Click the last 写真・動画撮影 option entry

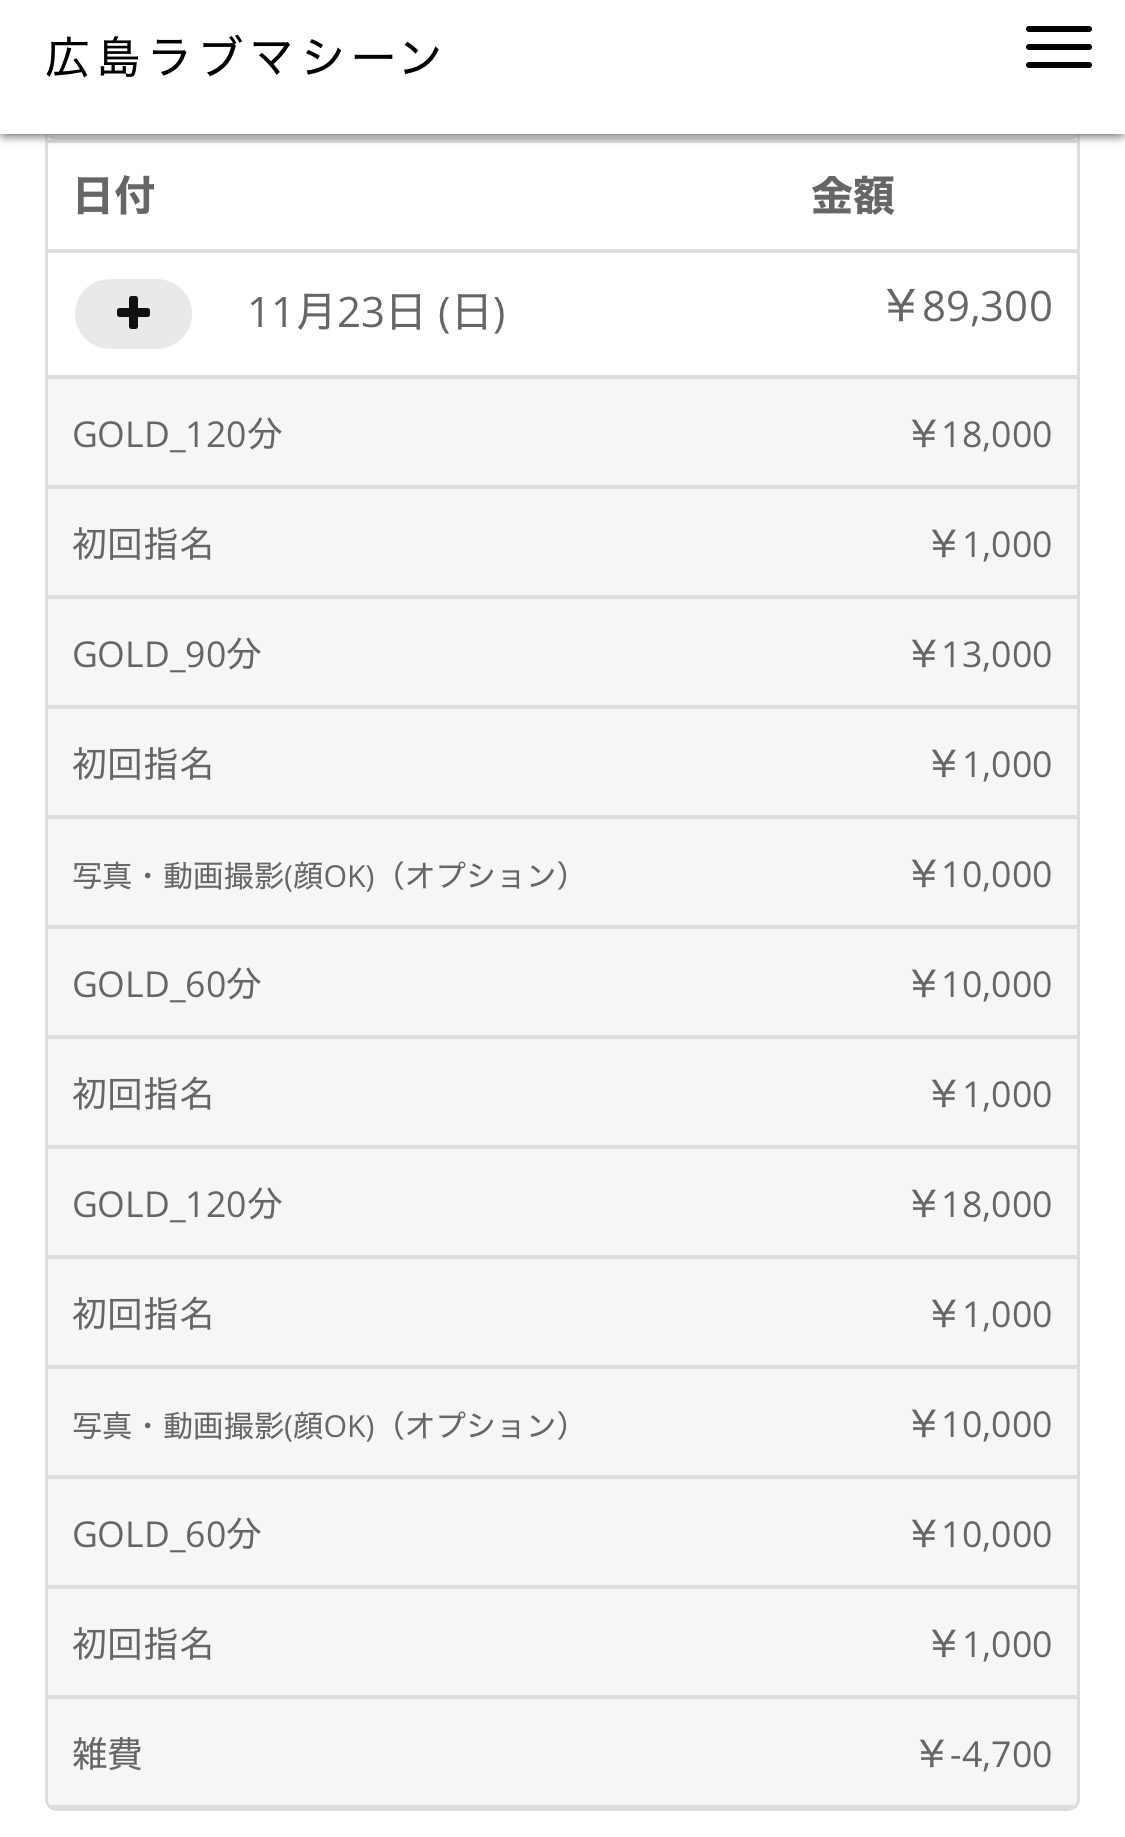[320, 1425]
